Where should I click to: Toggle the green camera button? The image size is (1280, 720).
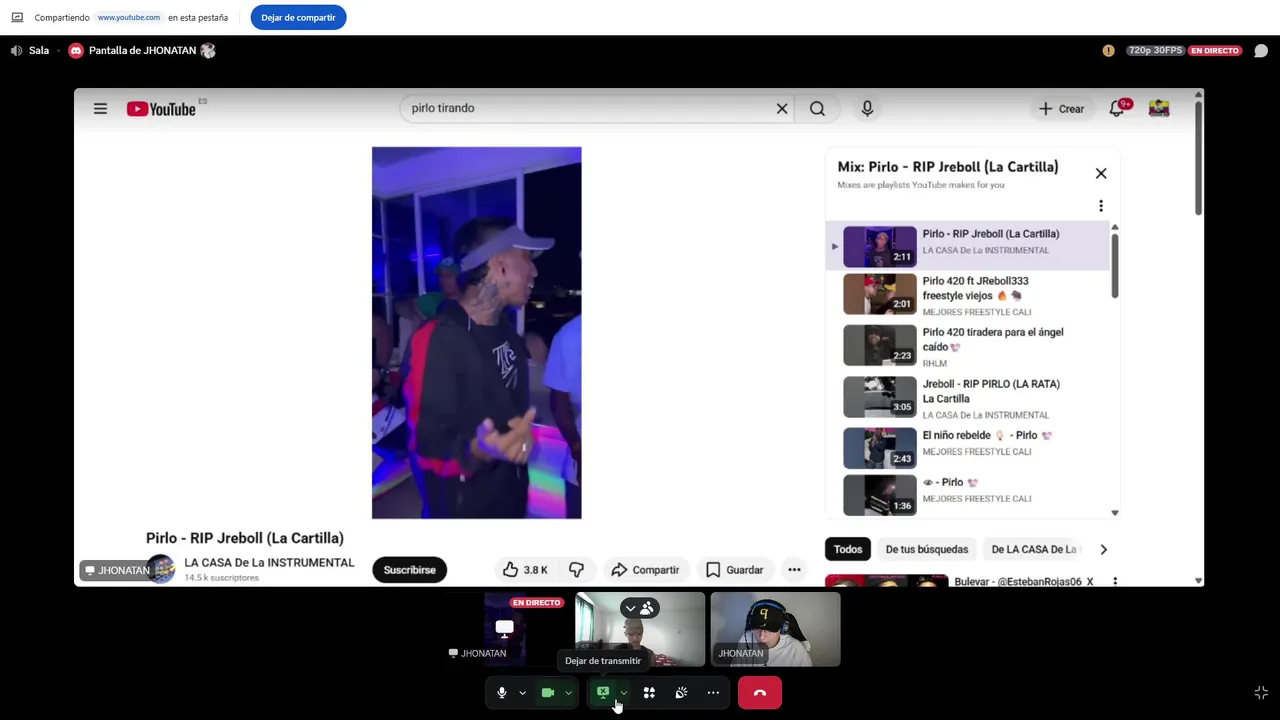click(548, 693)
